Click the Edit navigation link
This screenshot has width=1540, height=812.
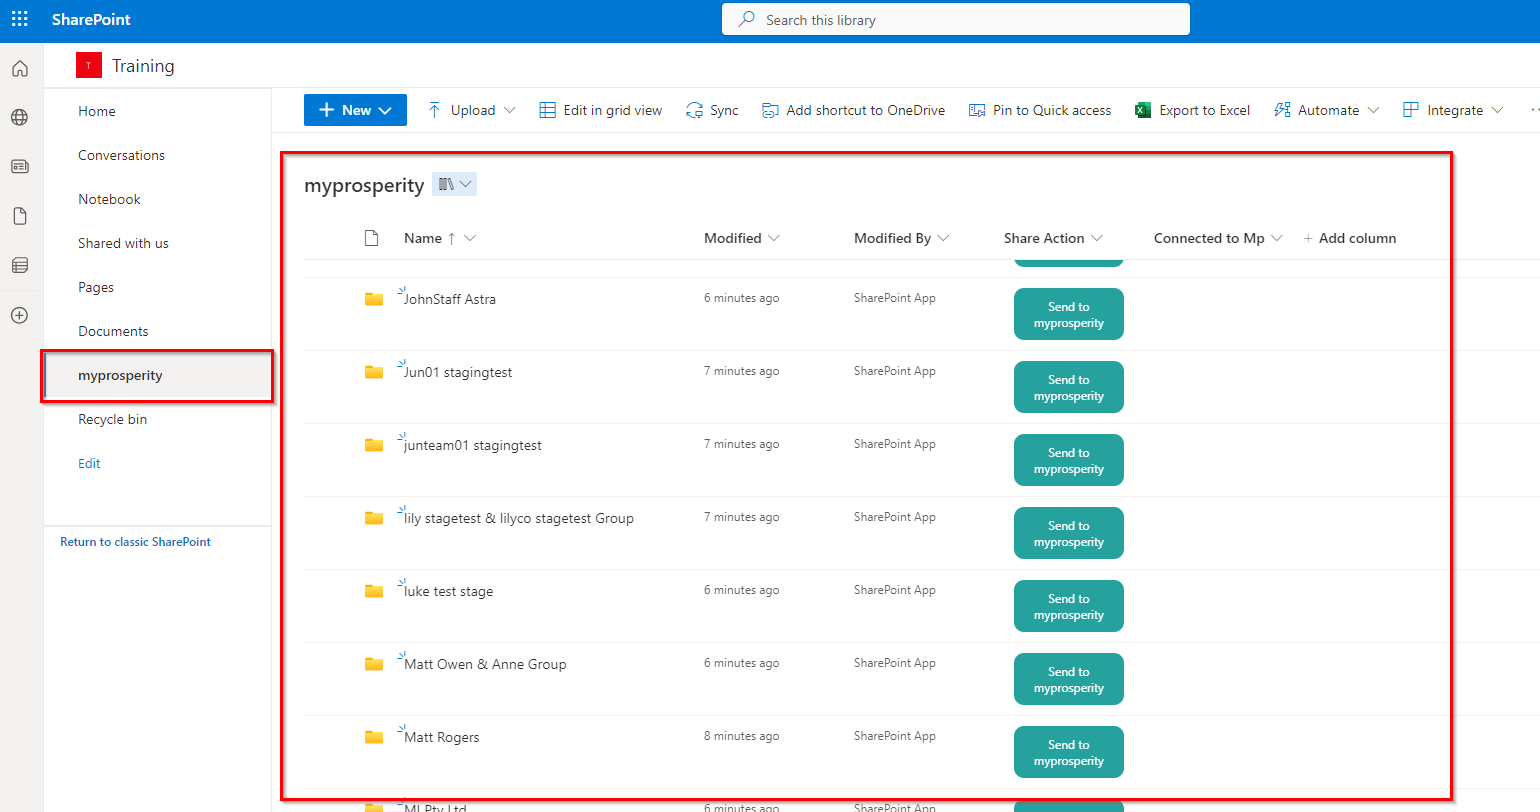pos(89,463)
